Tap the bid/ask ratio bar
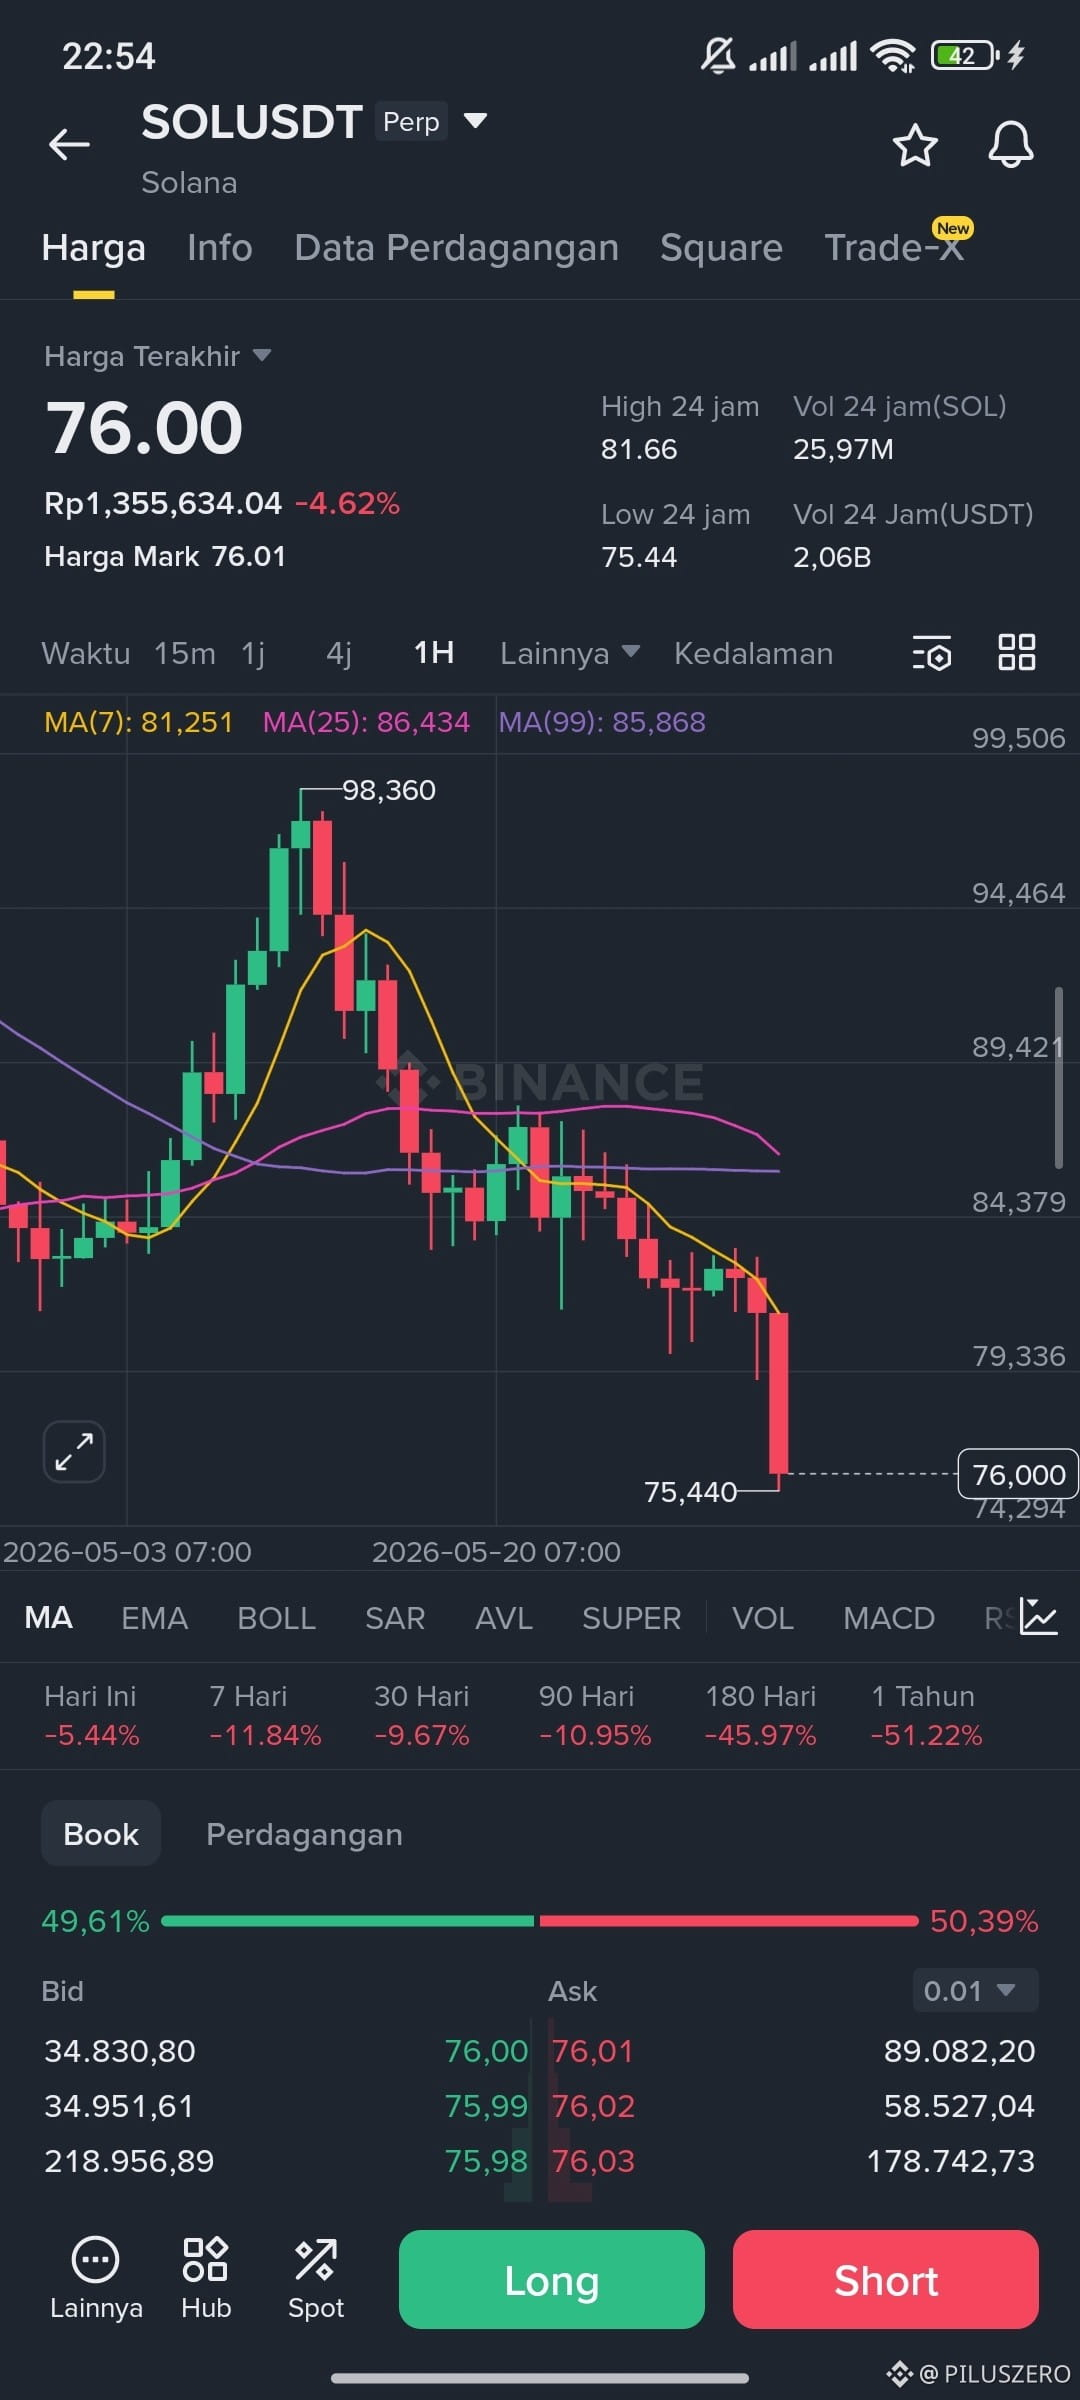 tap(540, 1920)
